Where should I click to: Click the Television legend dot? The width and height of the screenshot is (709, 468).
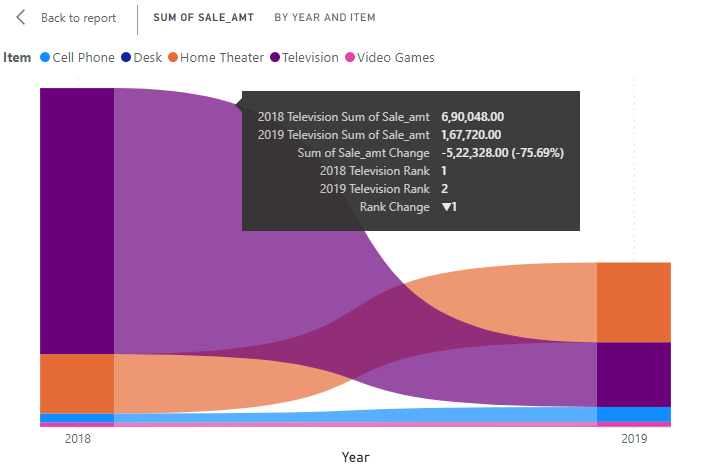pos(275,58)
